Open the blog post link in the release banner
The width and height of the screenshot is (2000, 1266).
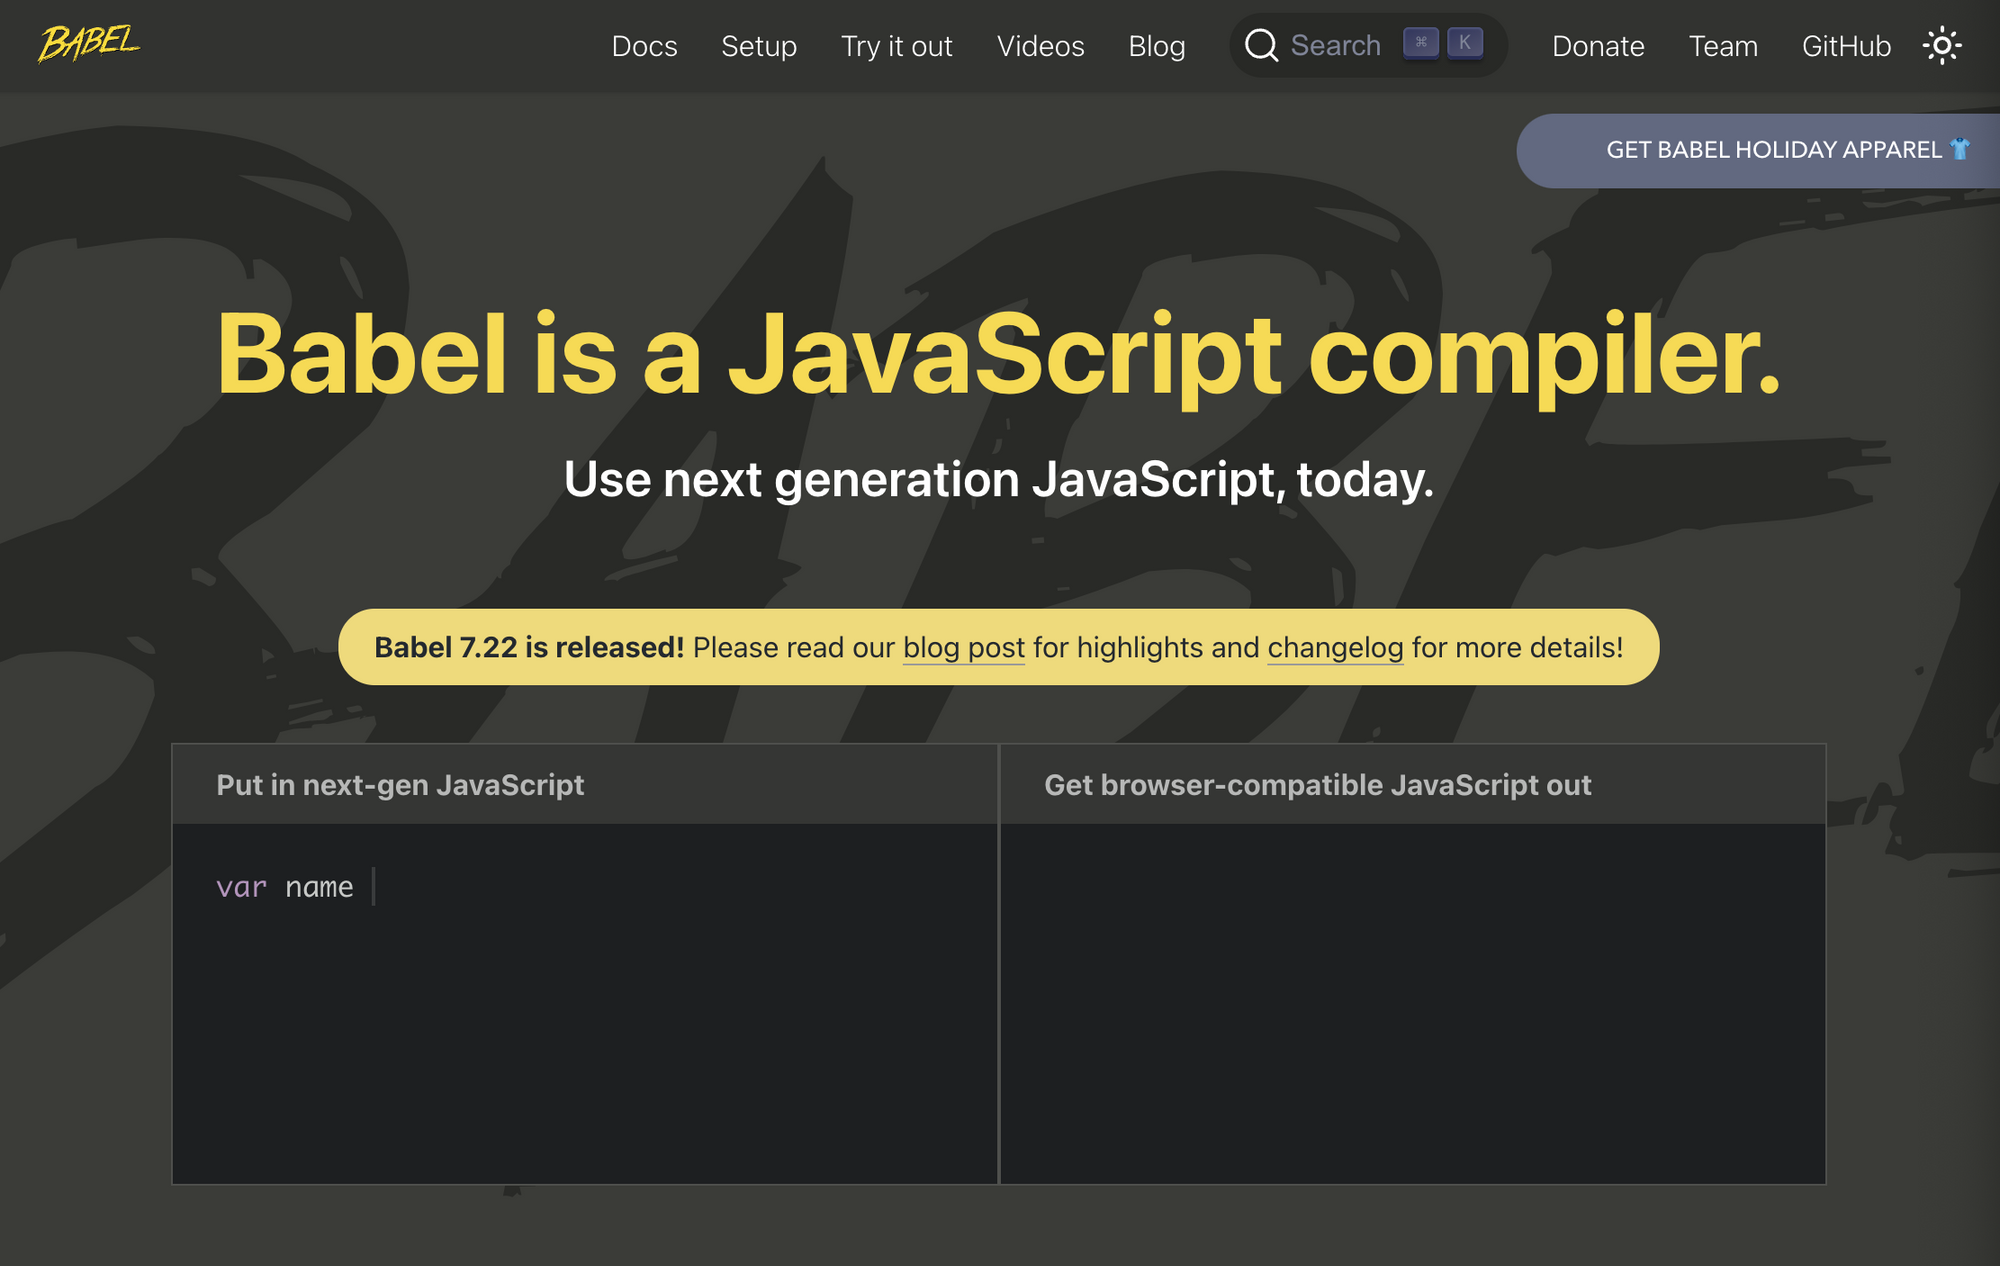[963, 648]
